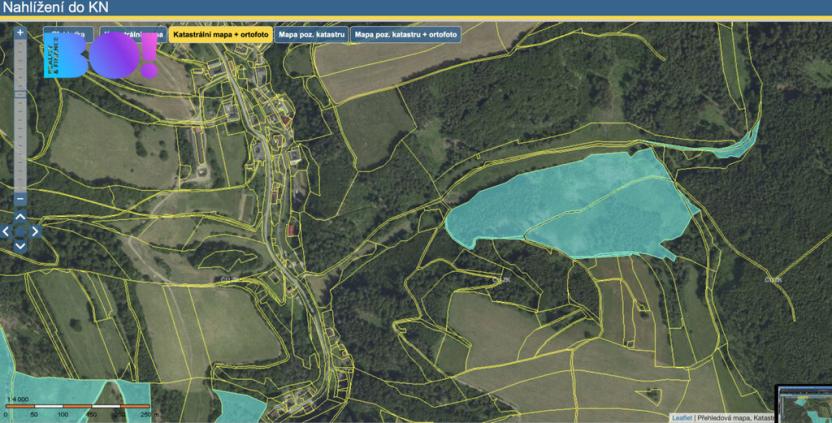Open the Leaflet attribution link
This screenshot has height=423, width=832.
pyautogui.click(x=681, y=417)
